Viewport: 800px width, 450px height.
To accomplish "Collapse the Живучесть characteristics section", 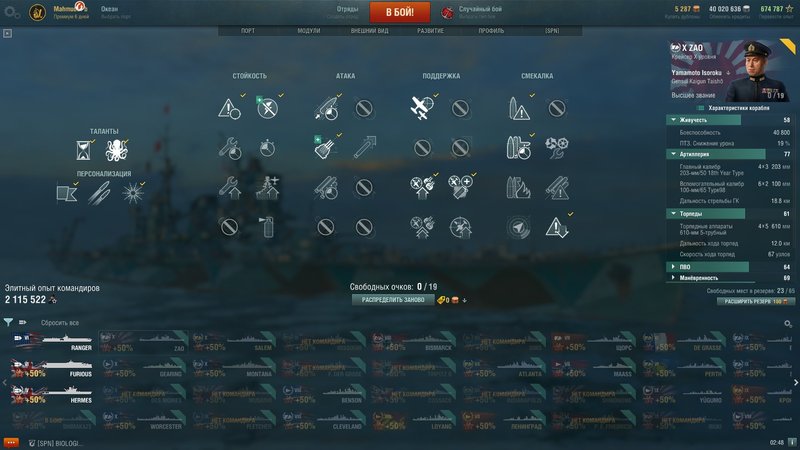I will tap(673, 120).
